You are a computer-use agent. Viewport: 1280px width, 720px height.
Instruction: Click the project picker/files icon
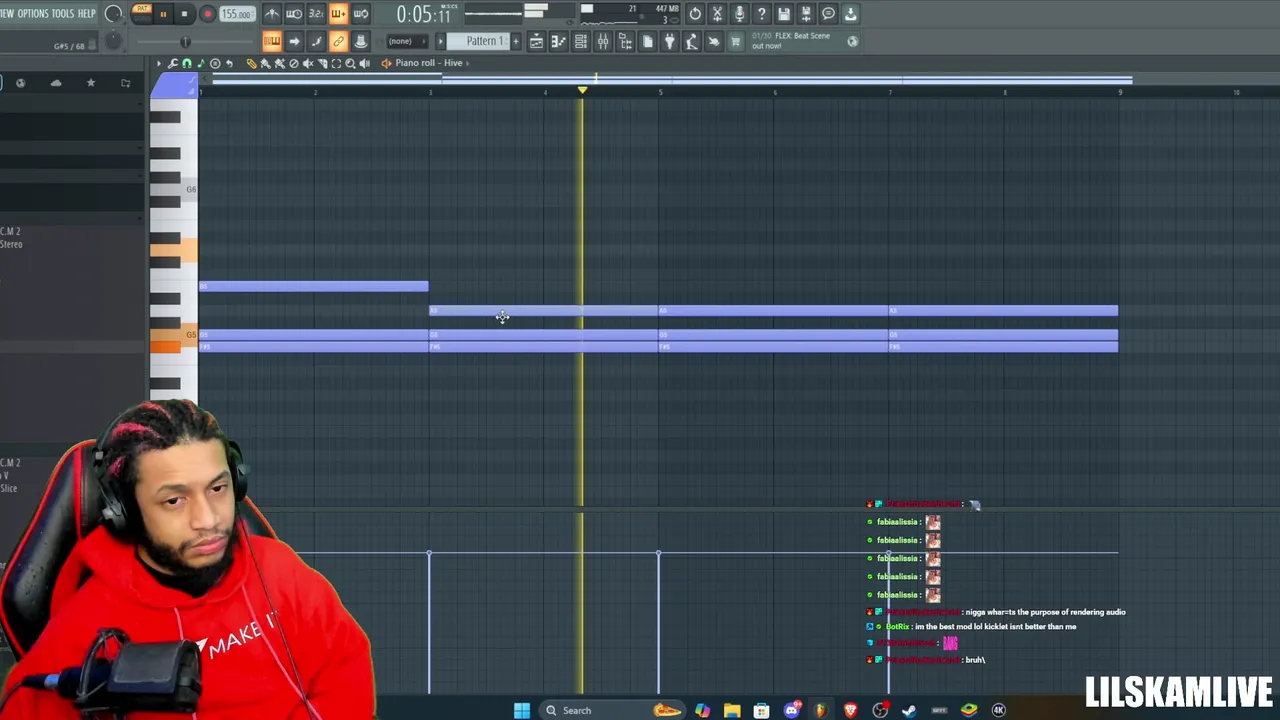pyautogui.click(x=647, y=41)
